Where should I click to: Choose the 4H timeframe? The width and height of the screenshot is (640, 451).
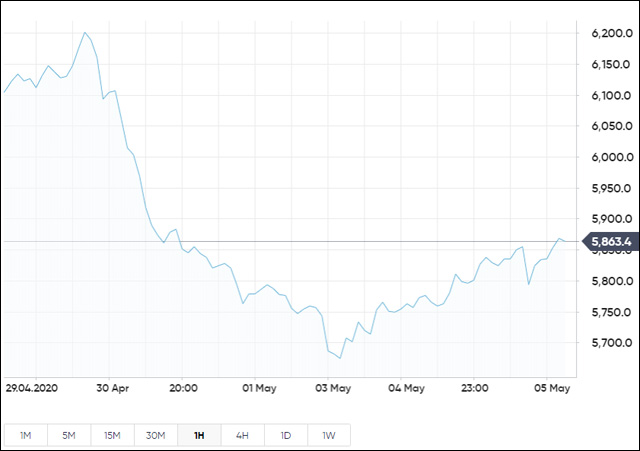(x=242, y=435)
